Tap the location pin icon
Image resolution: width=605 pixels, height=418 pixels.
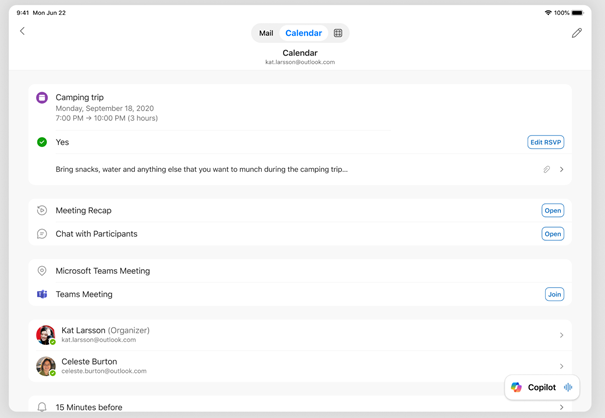[x=42, y=271]
